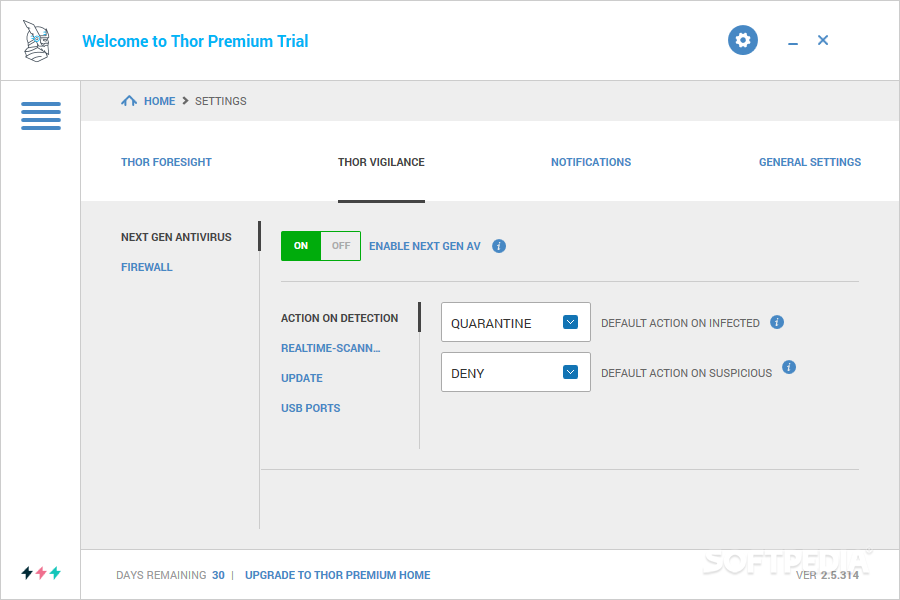Click Upgrade to Thor Premium Home link
Viewport: 900px width, 600px height.
[x=338, y=575]
